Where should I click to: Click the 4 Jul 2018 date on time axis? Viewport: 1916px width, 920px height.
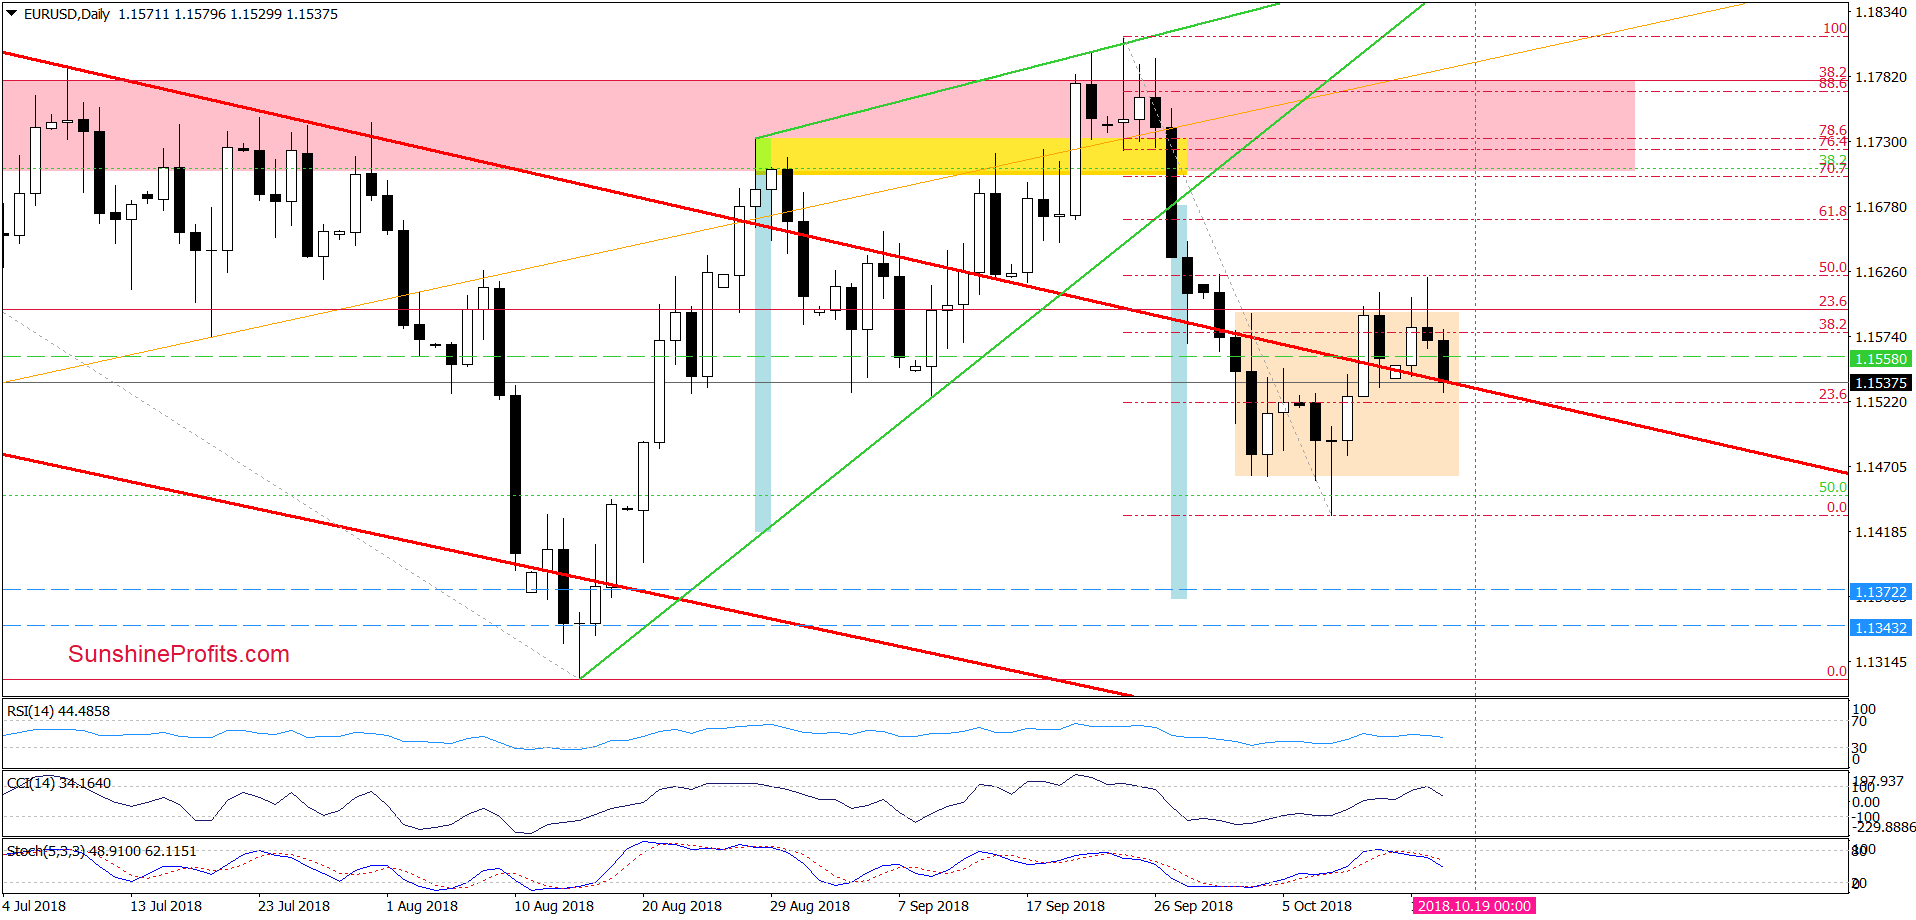point(34,906)
